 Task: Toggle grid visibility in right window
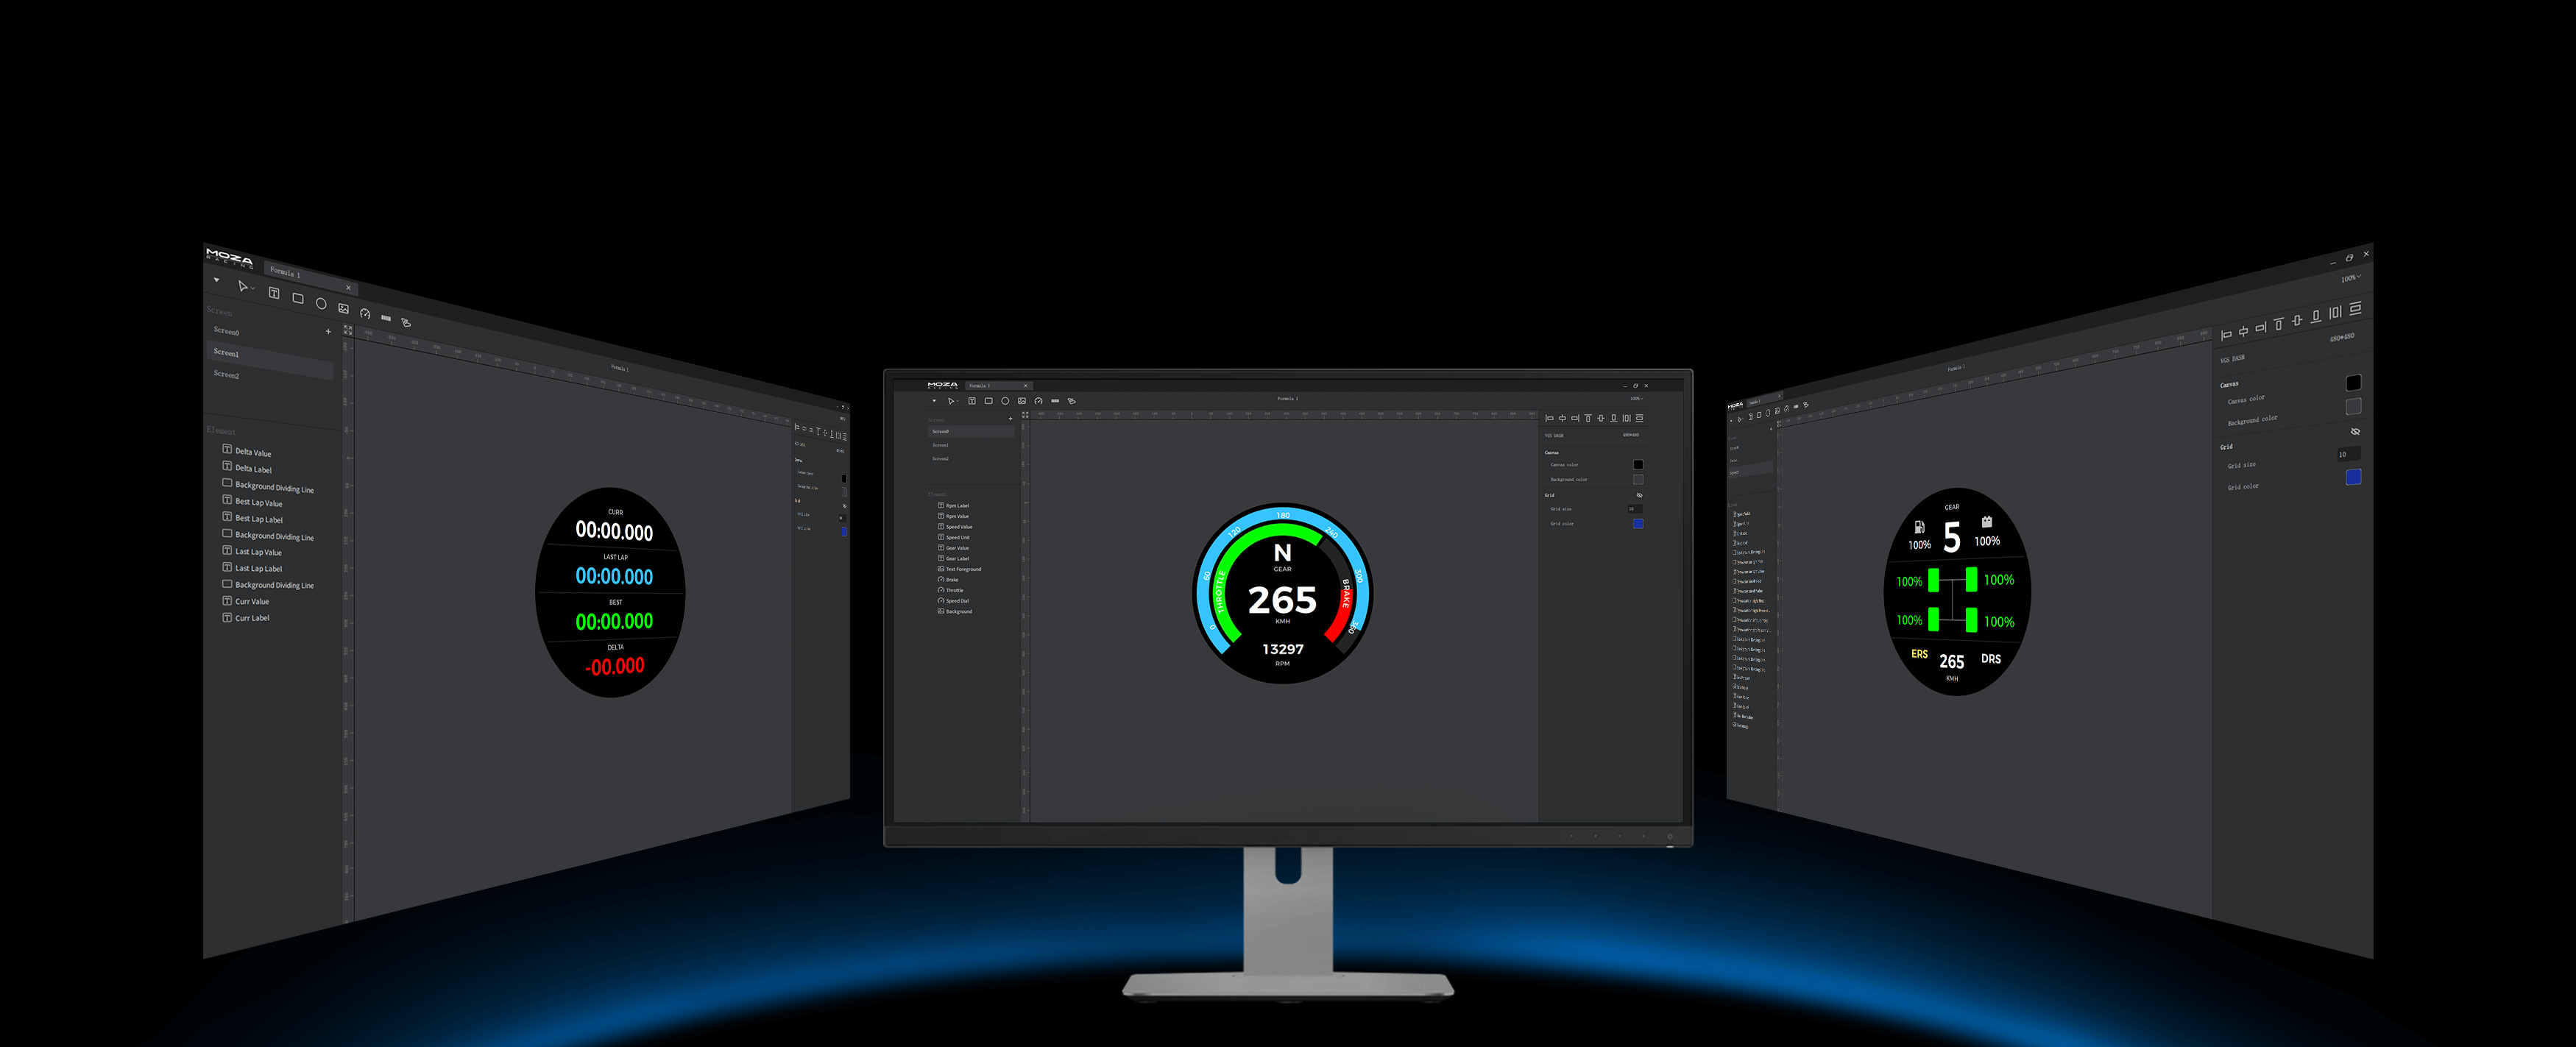[2355, 432]
